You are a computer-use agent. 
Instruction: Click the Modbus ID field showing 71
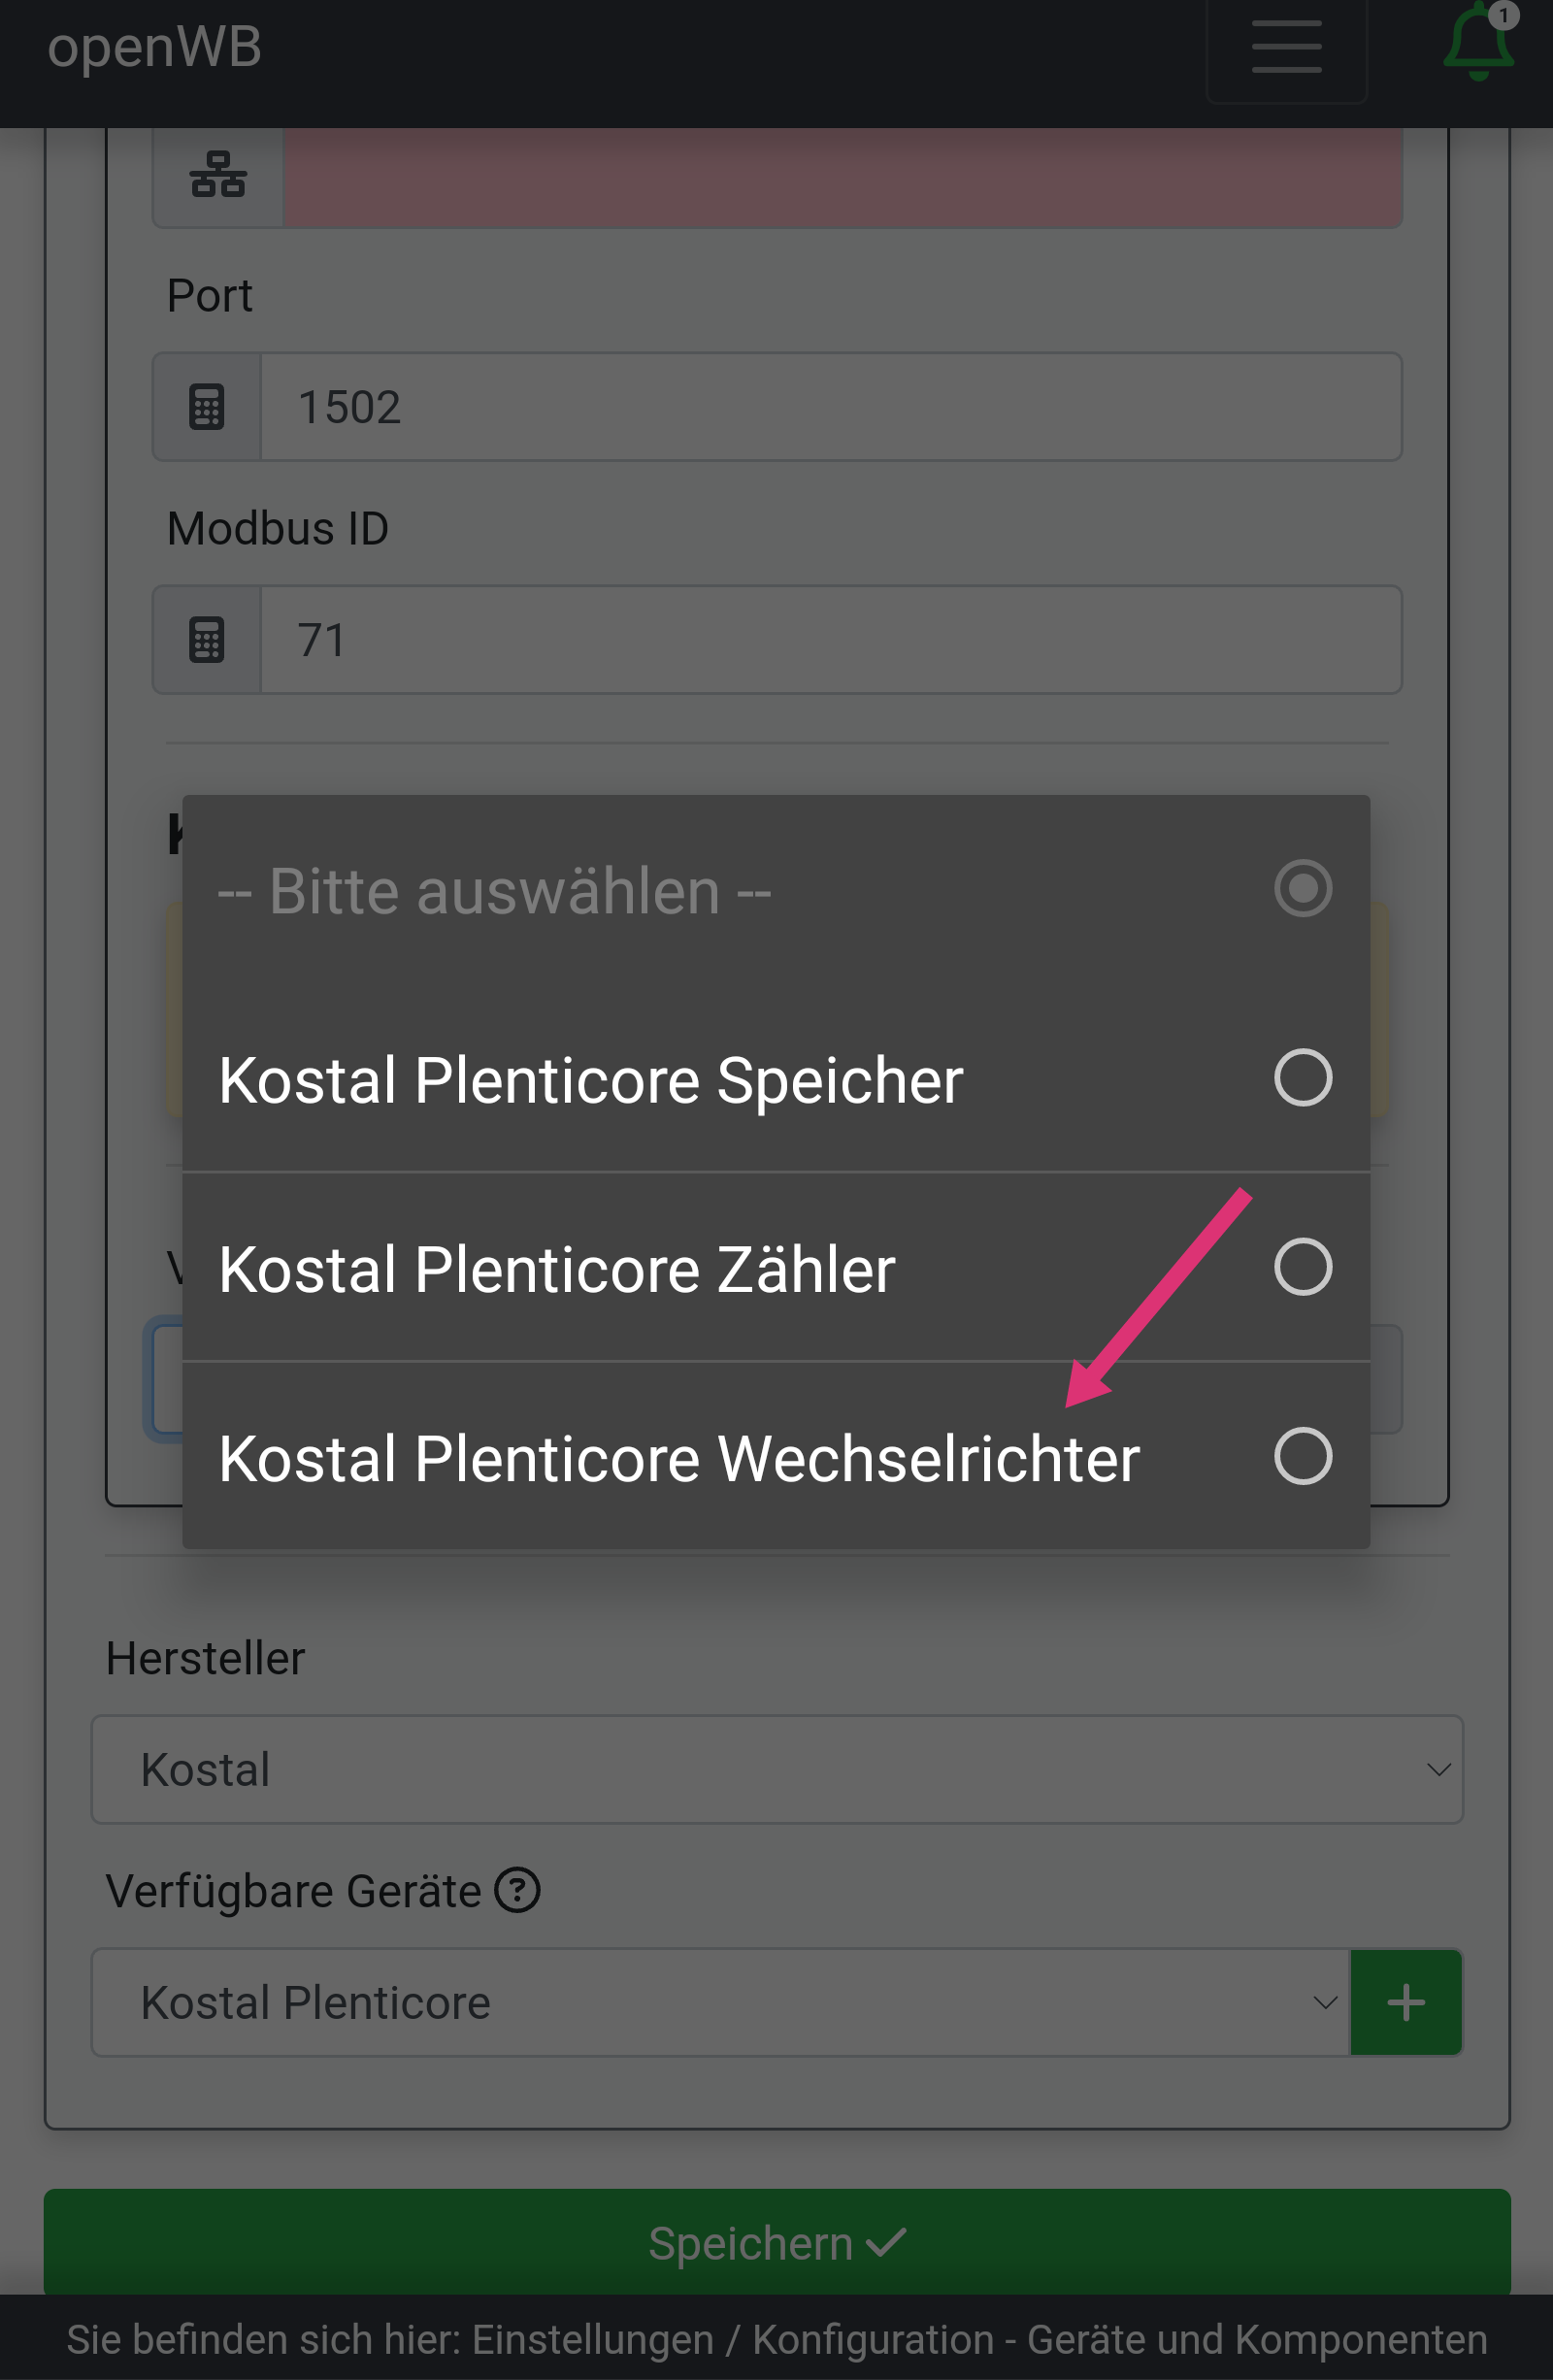point(830,640)
